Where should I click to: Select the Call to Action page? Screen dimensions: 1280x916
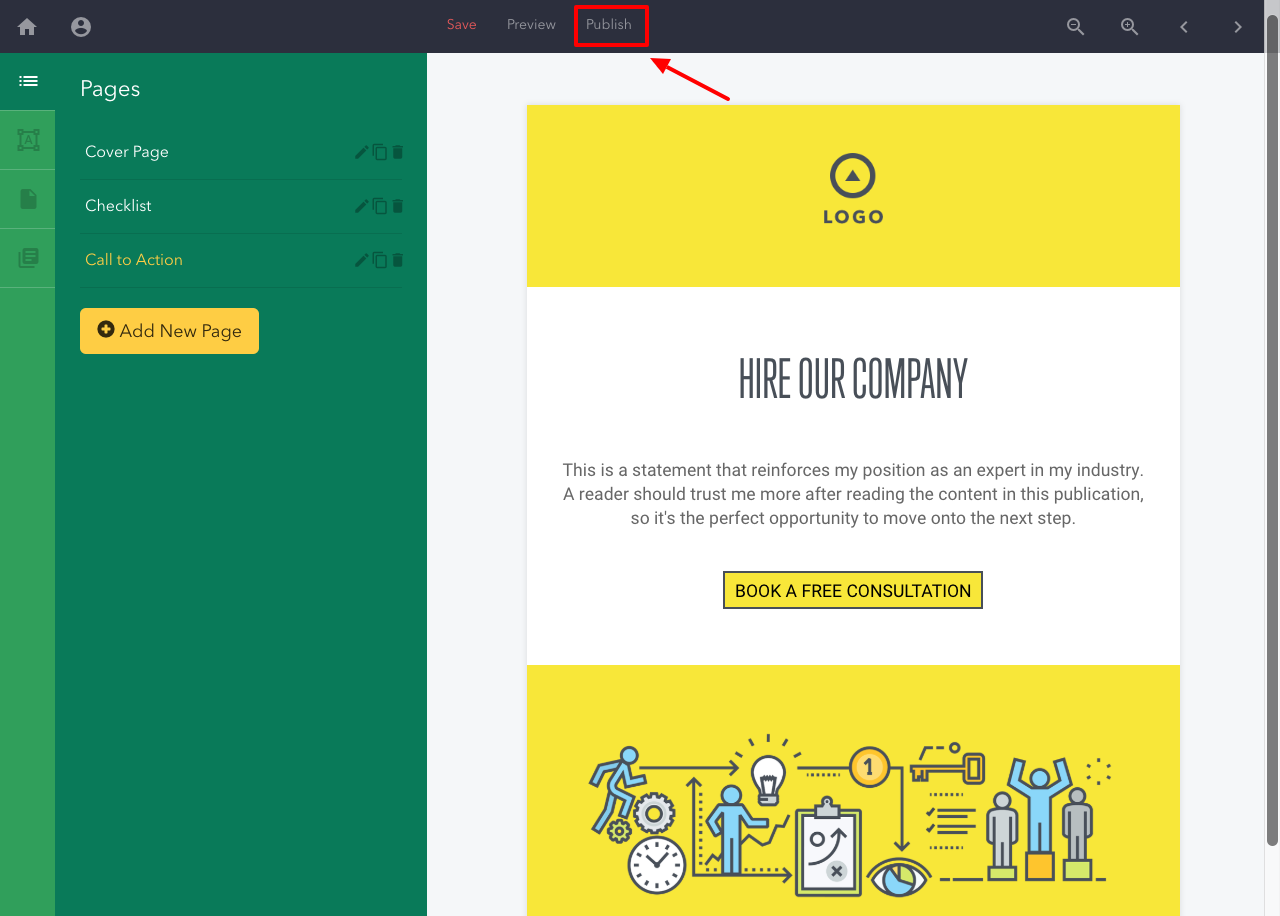(x=134, y=260)
